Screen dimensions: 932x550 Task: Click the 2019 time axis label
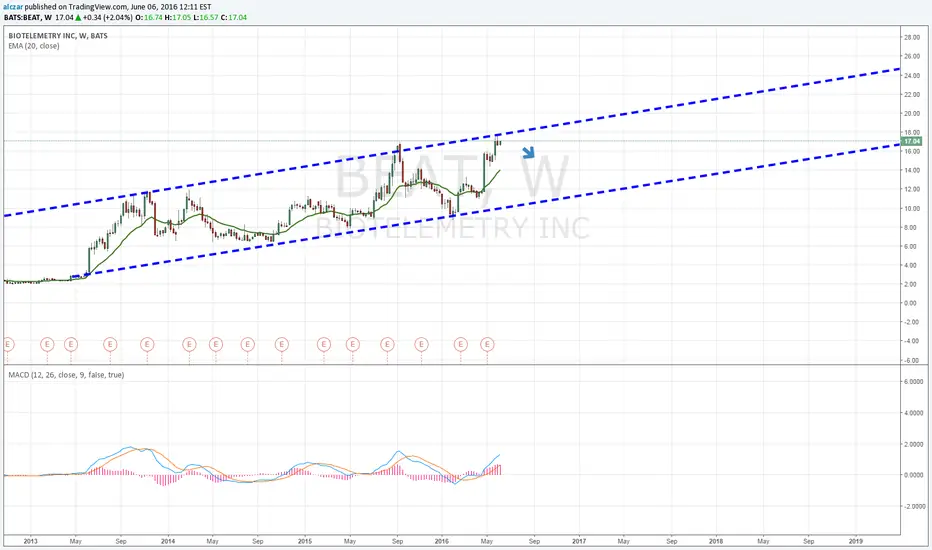click(856, 541)
